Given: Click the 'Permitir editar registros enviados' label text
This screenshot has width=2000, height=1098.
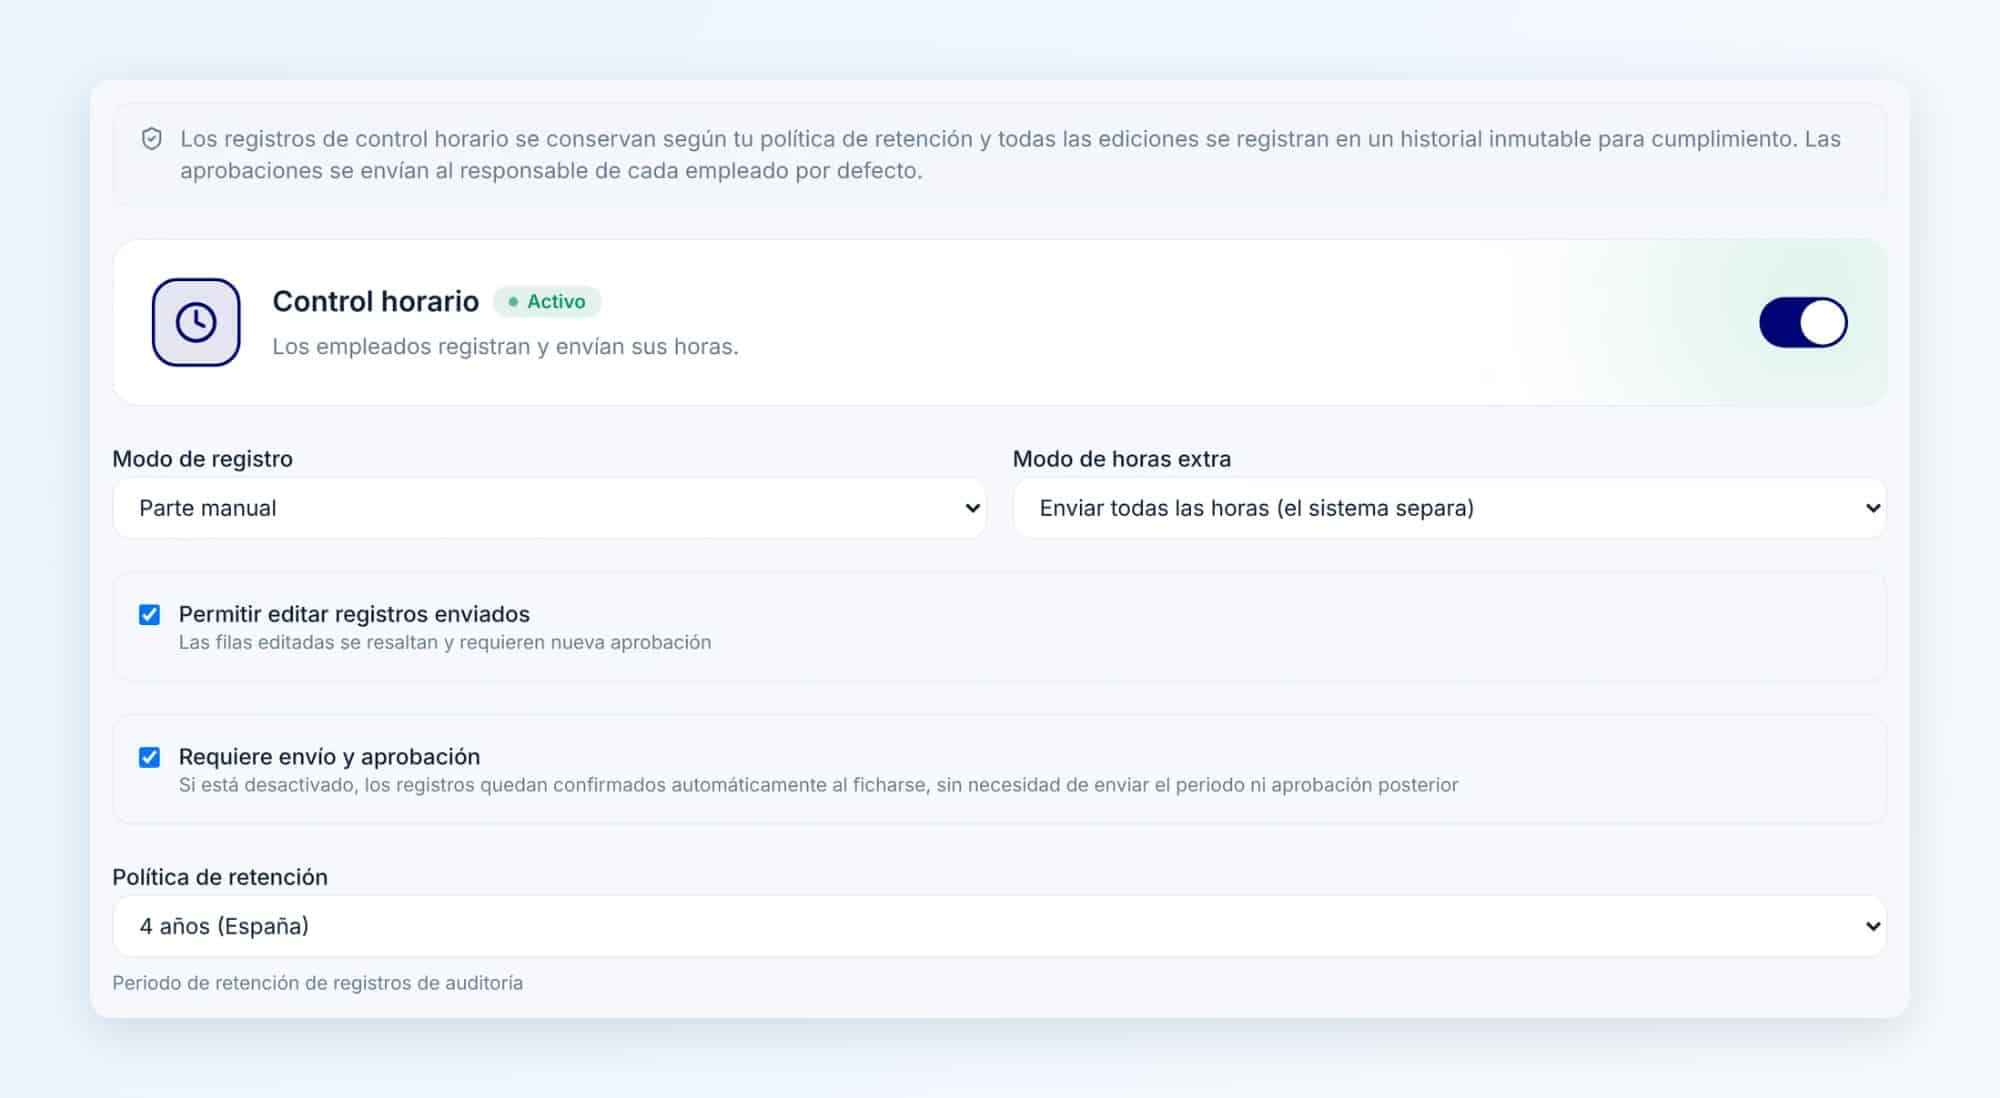Looking at the screenshot, I should coord(354,614).
